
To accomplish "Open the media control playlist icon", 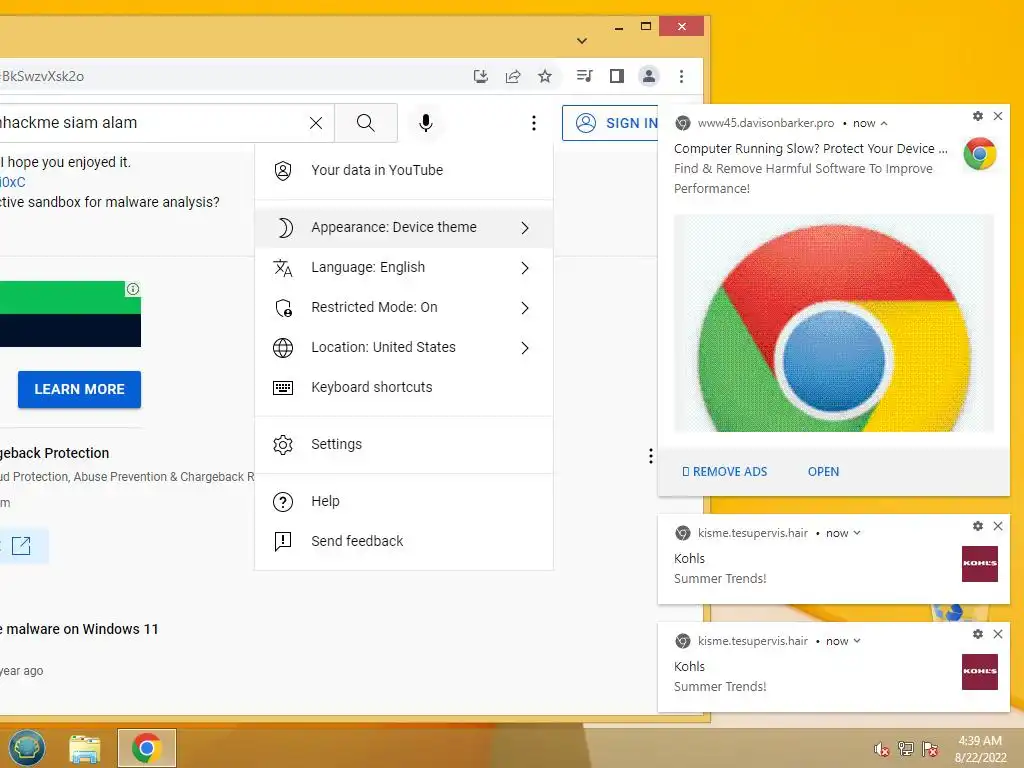I will tap(584, 76).
